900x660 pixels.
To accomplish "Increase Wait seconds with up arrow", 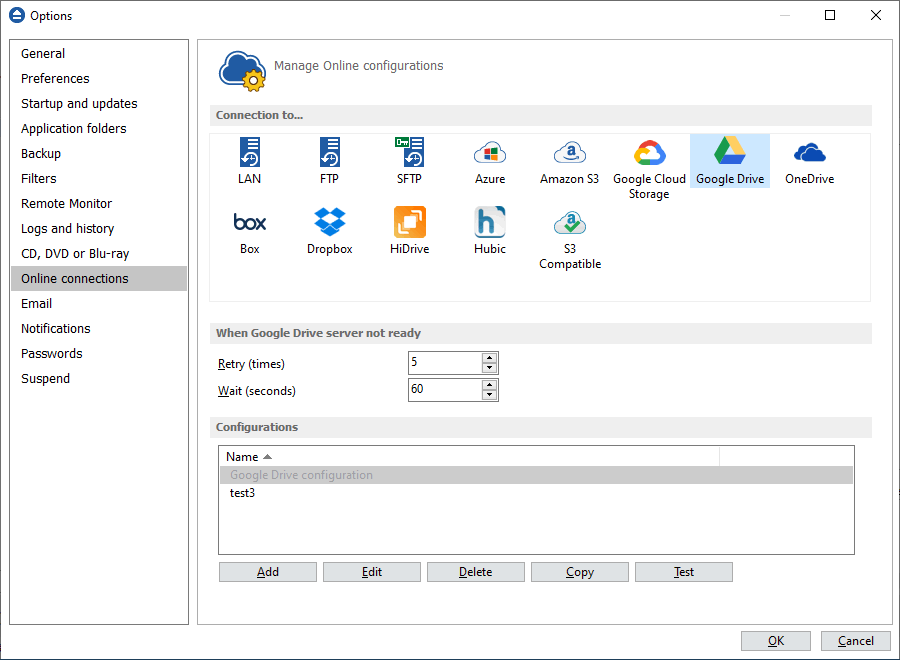I will tap(489, 385).
